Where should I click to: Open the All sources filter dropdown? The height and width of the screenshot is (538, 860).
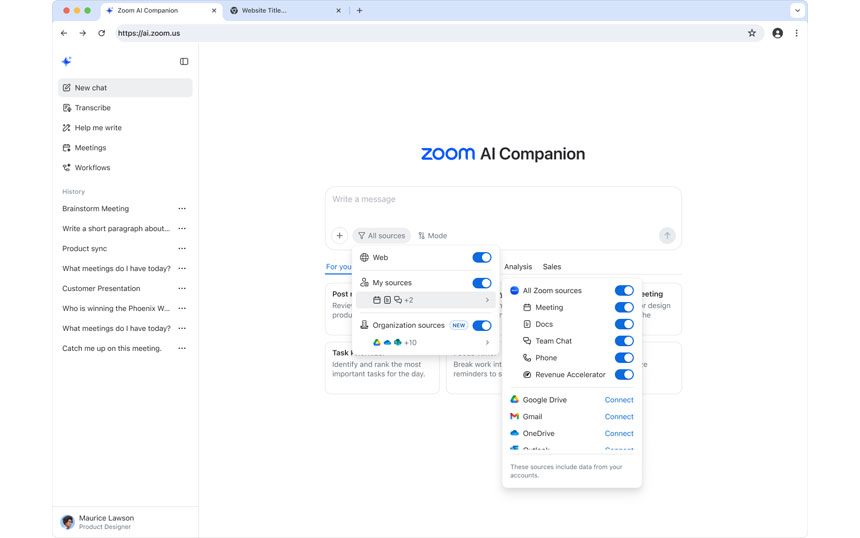point(382,236)
